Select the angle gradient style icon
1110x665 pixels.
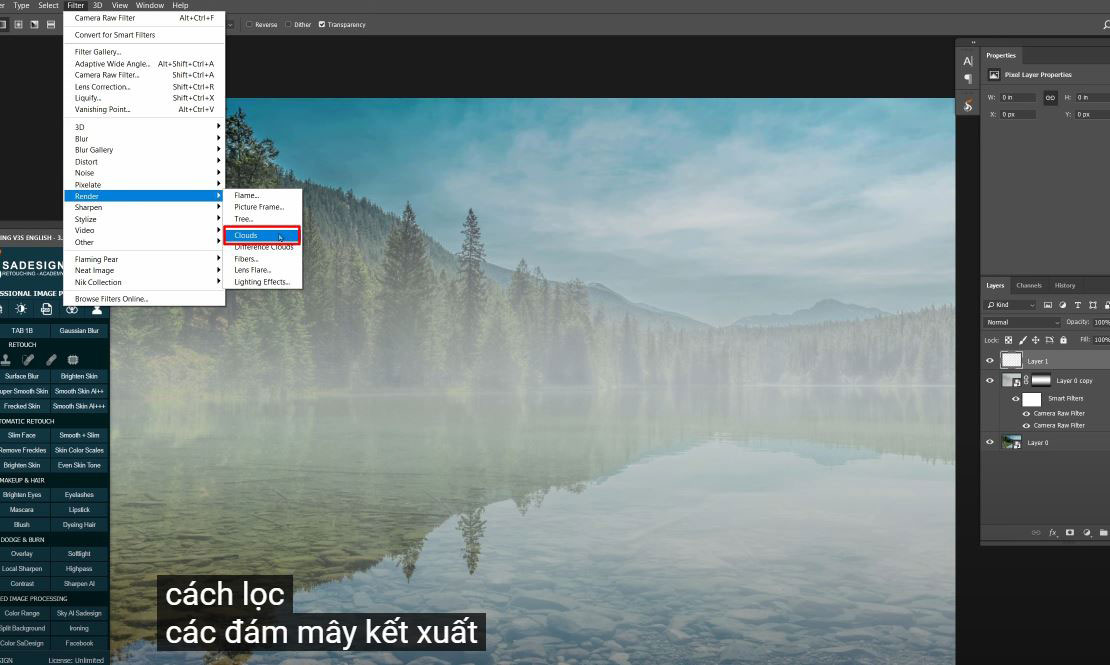pyautogui.click(x=34, y=24)
